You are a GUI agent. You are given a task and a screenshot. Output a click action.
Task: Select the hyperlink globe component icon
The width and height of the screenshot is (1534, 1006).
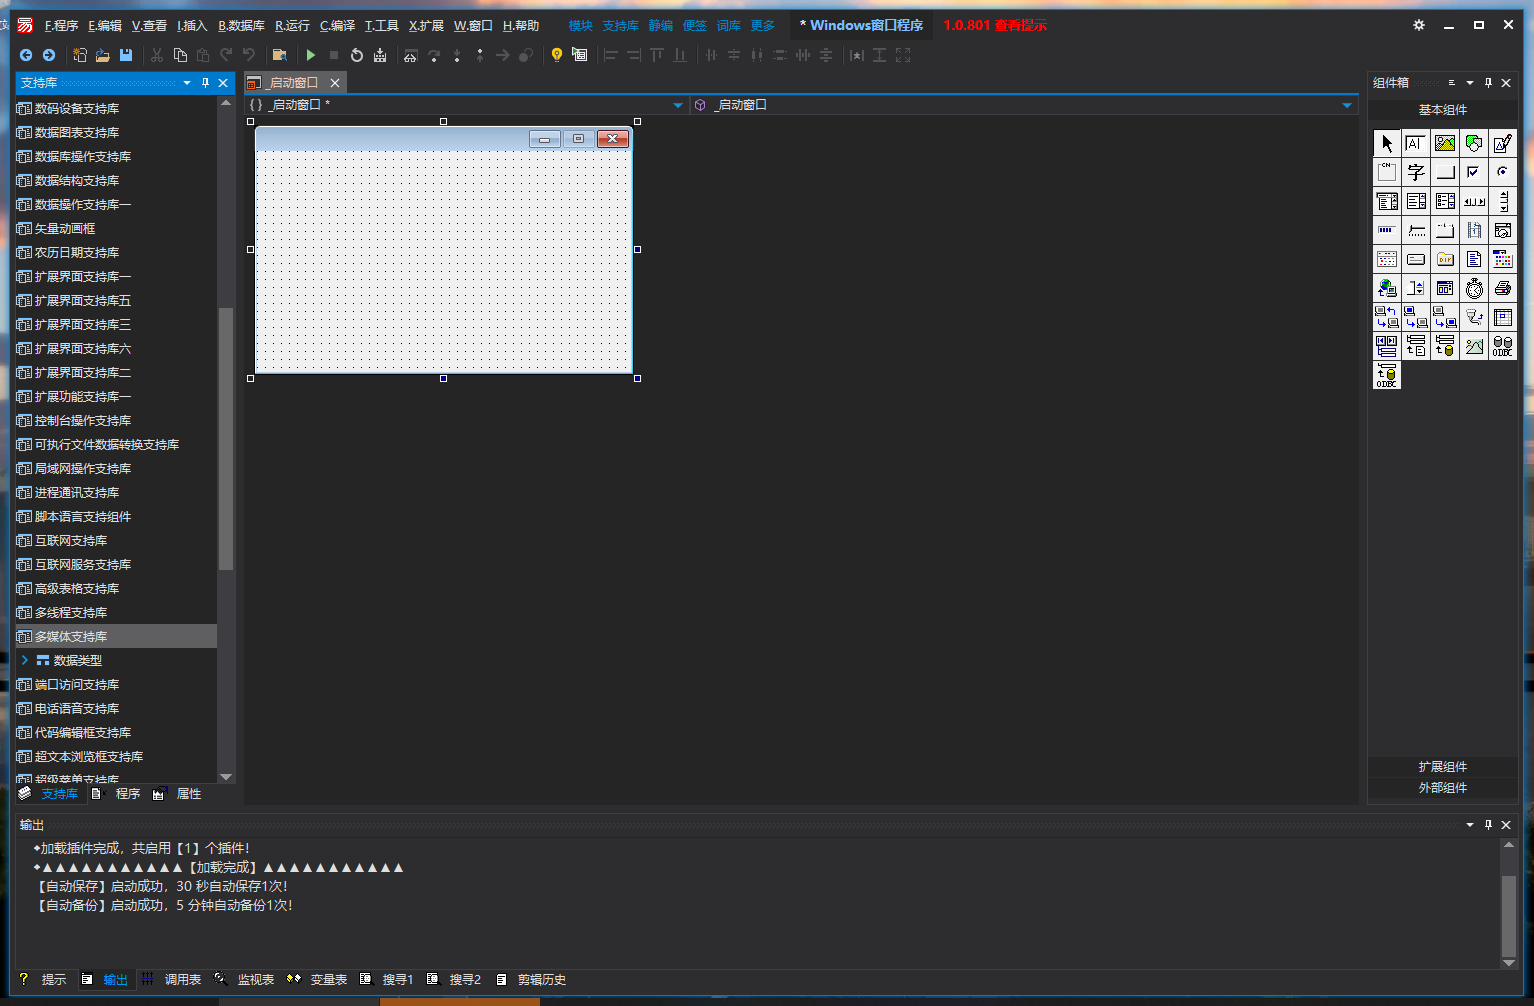pyautogui.click(x=1387, y=288)
